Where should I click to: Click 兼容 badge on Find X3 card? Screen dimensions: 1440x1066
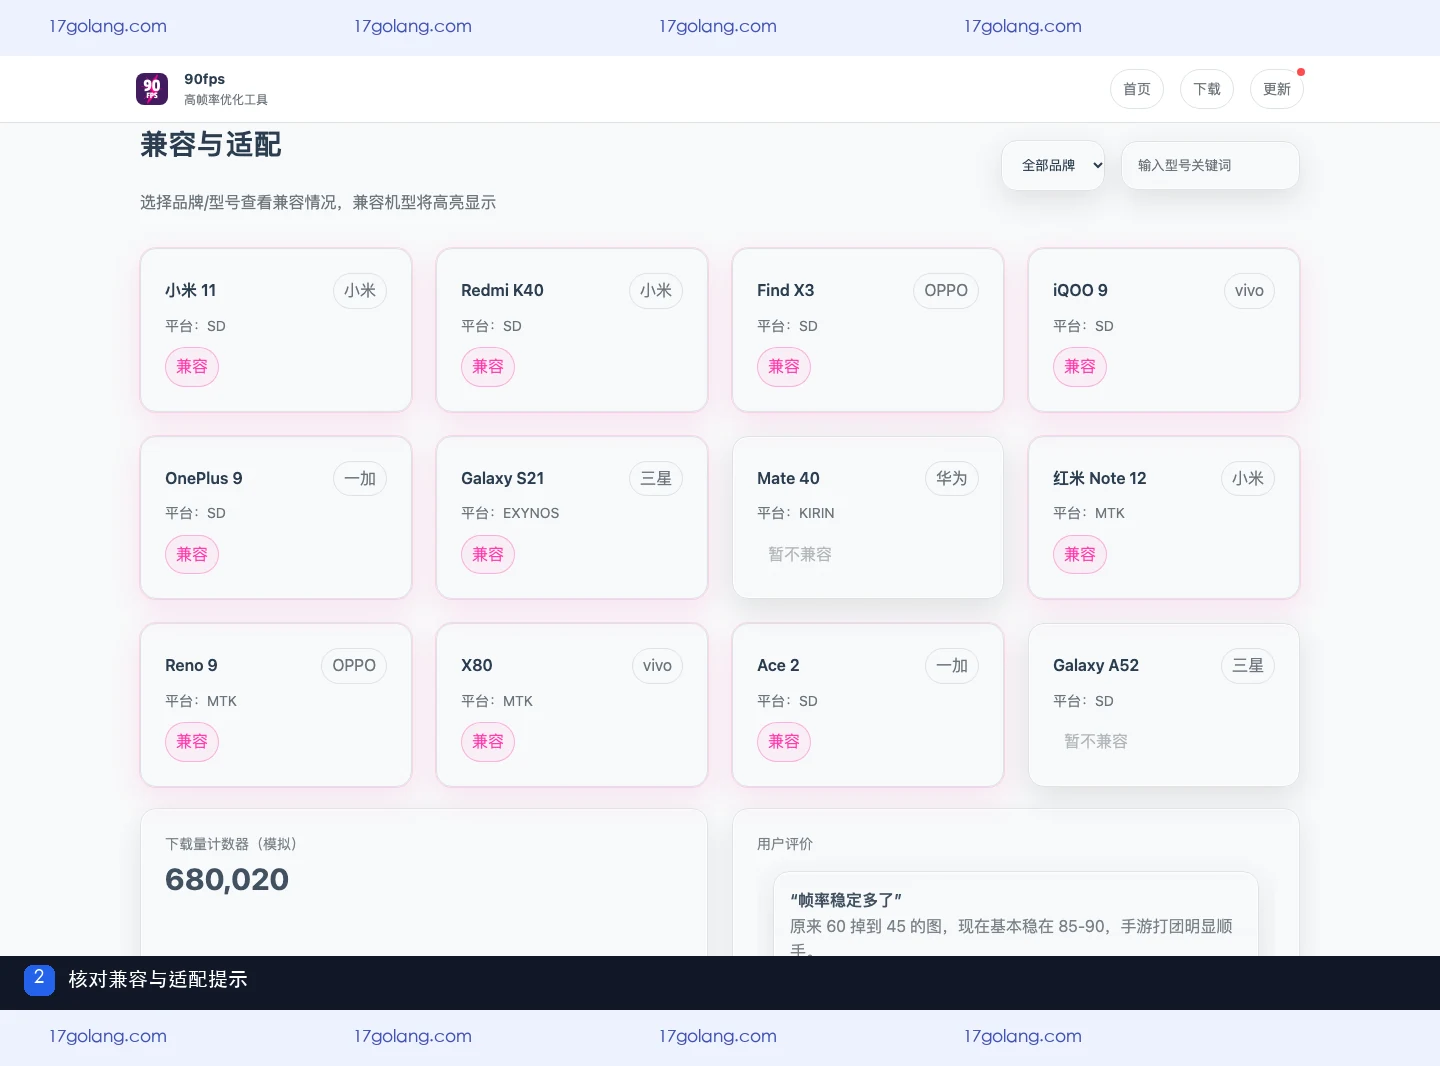click(x=784, y=367)
